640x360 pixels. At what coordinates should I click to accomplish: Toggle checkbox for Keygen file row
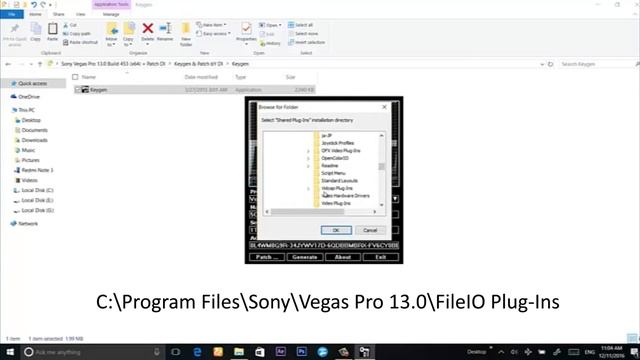[x=77, y=89]
